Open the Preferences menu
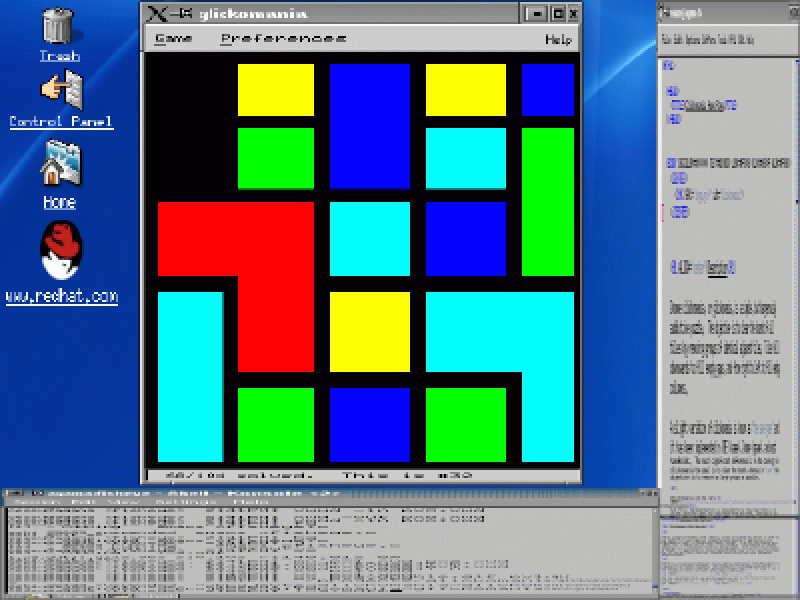The height and width of the screenshot is (600, 800). (x=283, y=39)
